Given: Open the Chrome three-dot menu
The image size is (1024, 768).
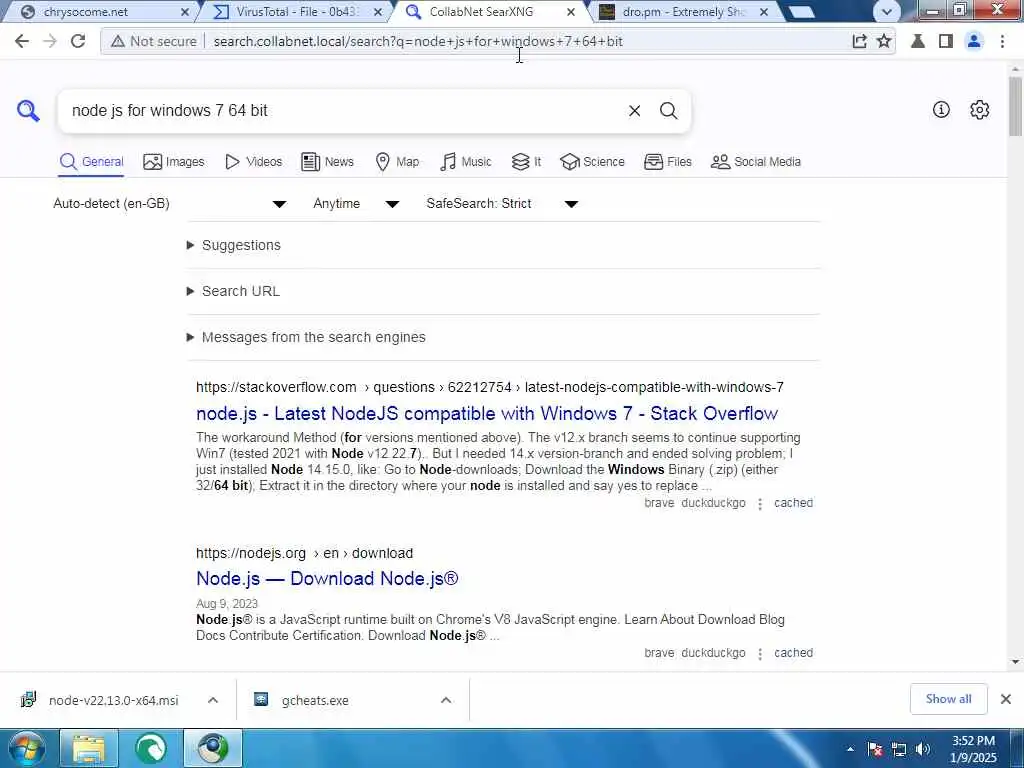Looking at the screenshot, I should [1002, 41].
